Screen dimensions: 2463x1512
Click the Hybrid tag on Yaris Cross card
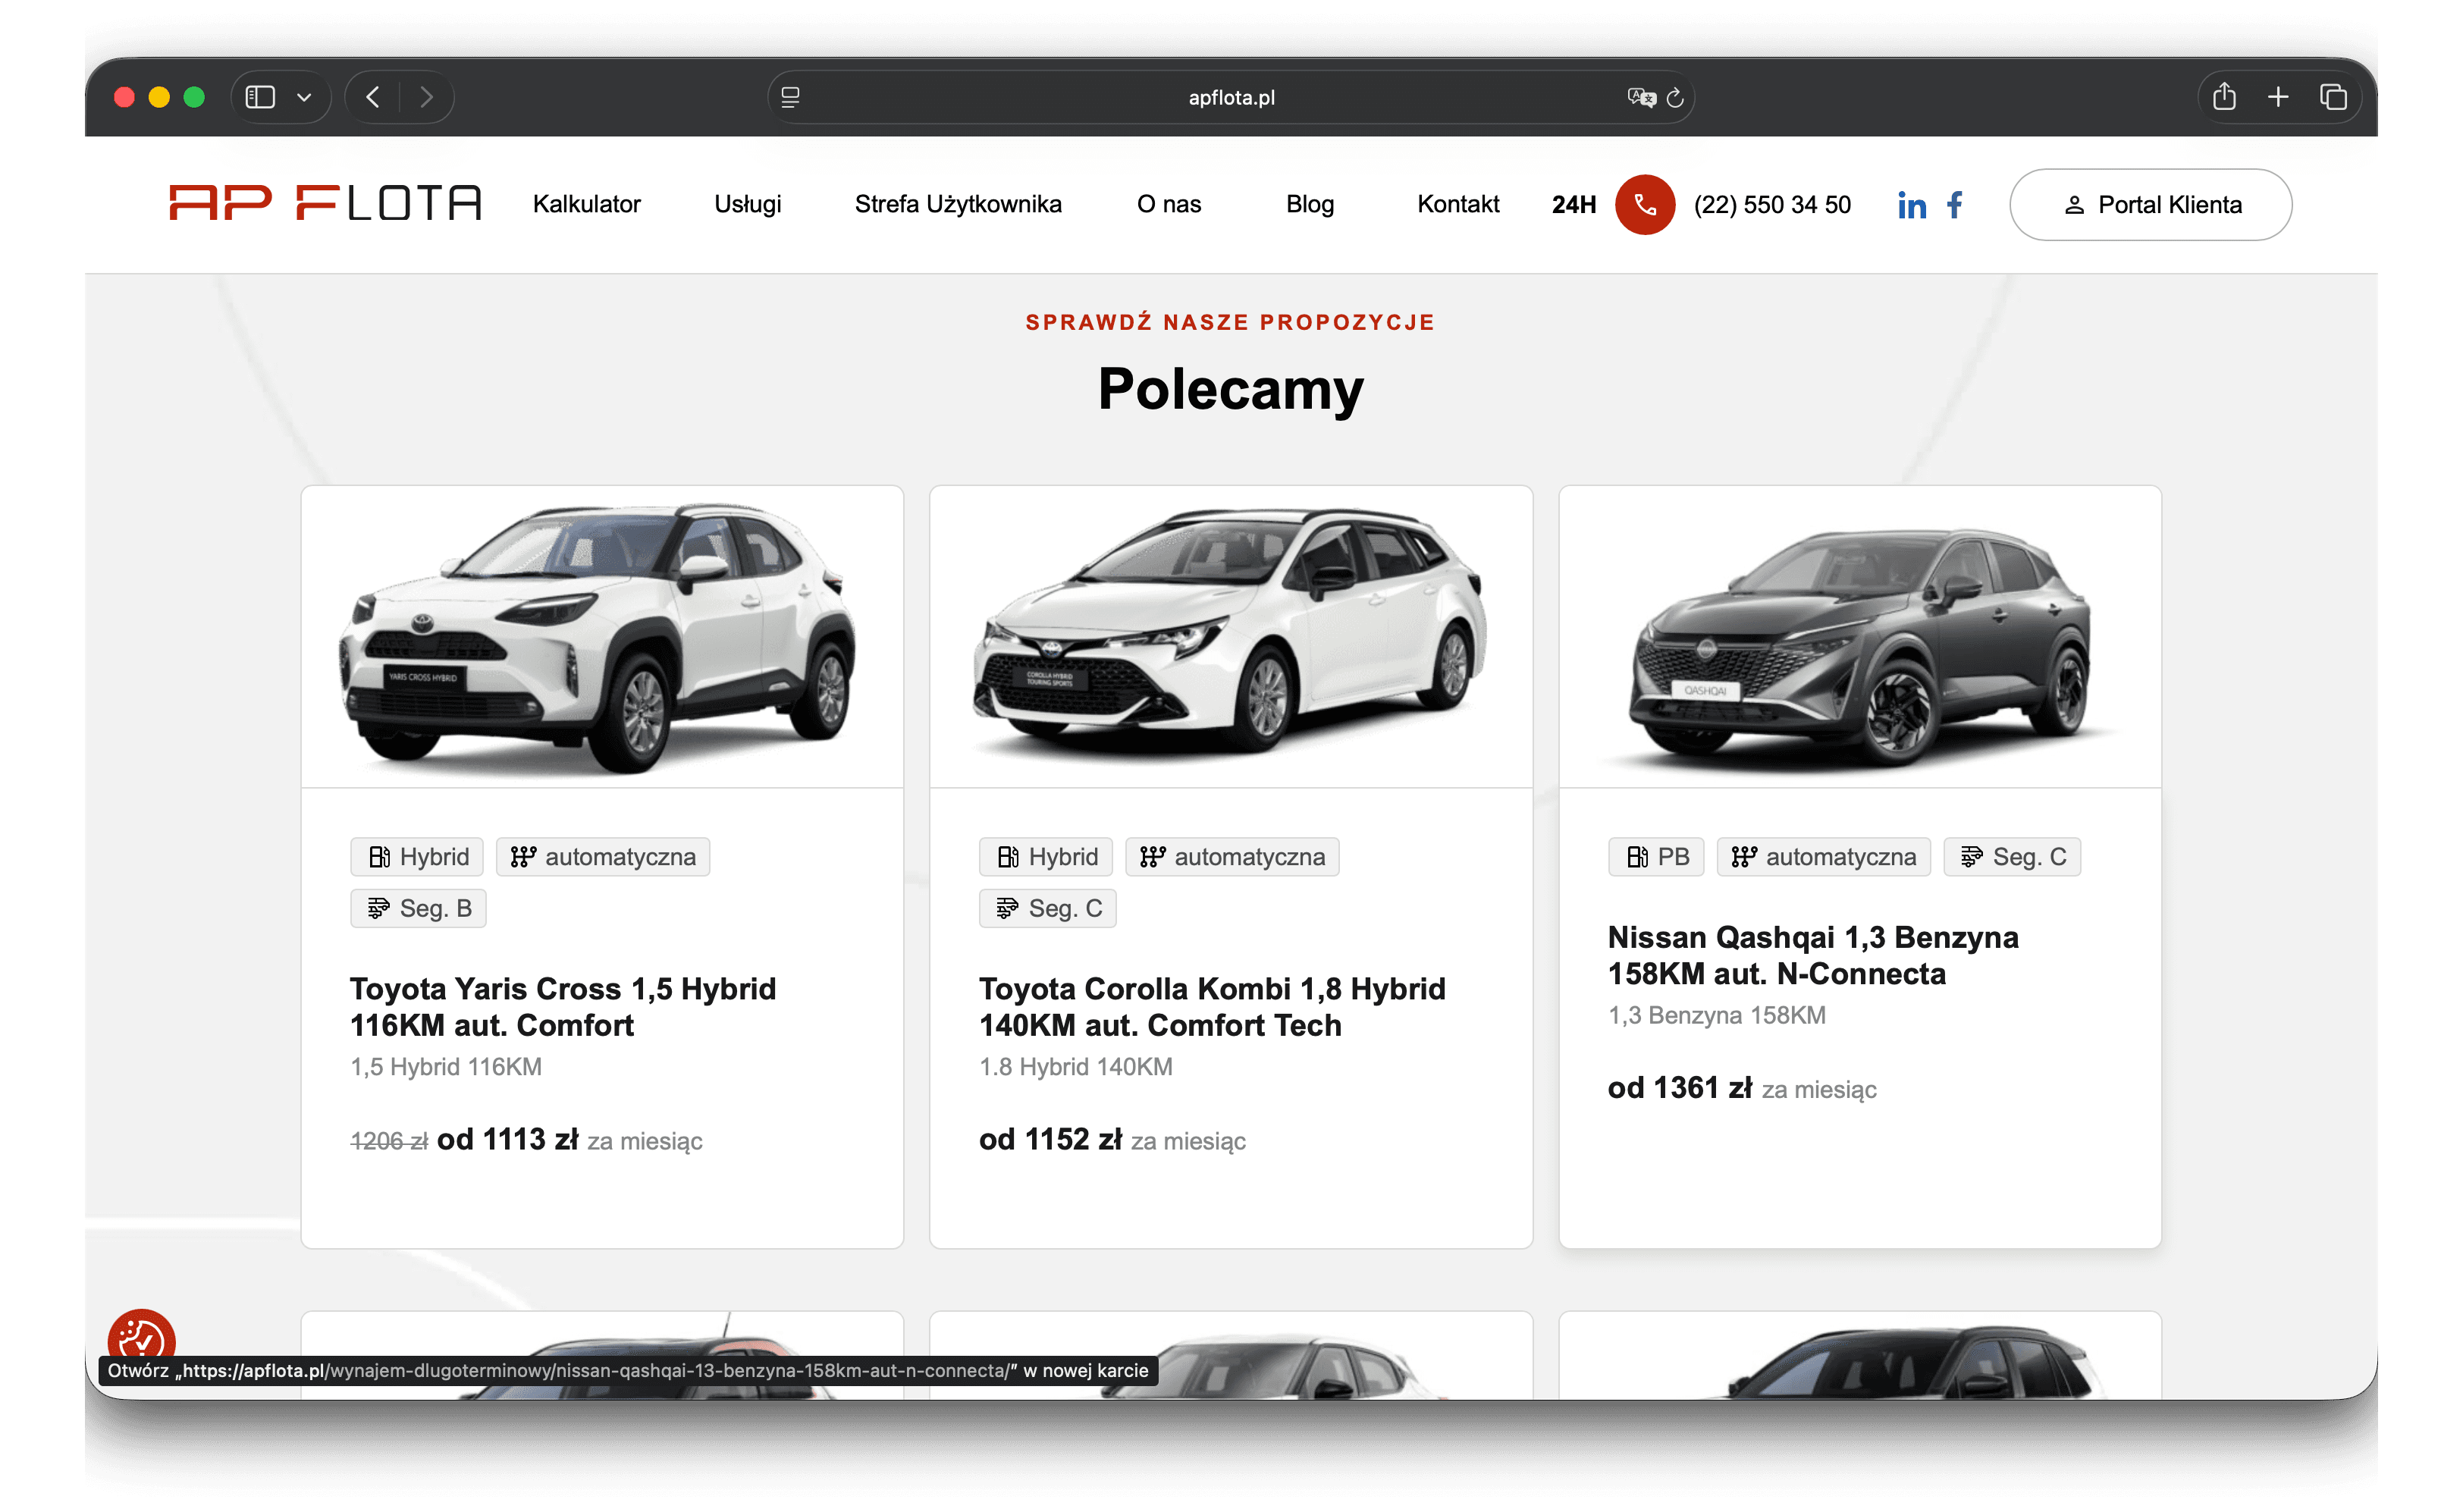[x=418, y=857]
